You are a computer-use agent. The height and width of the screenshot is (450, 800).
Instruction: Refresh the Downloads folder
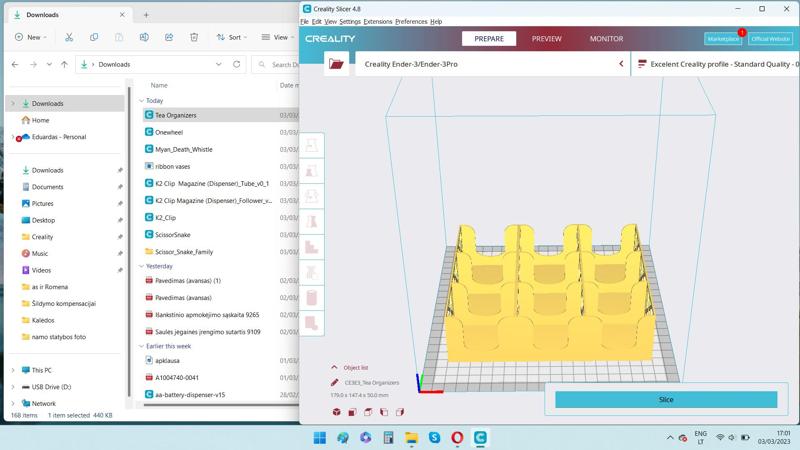tap(236, 64)
